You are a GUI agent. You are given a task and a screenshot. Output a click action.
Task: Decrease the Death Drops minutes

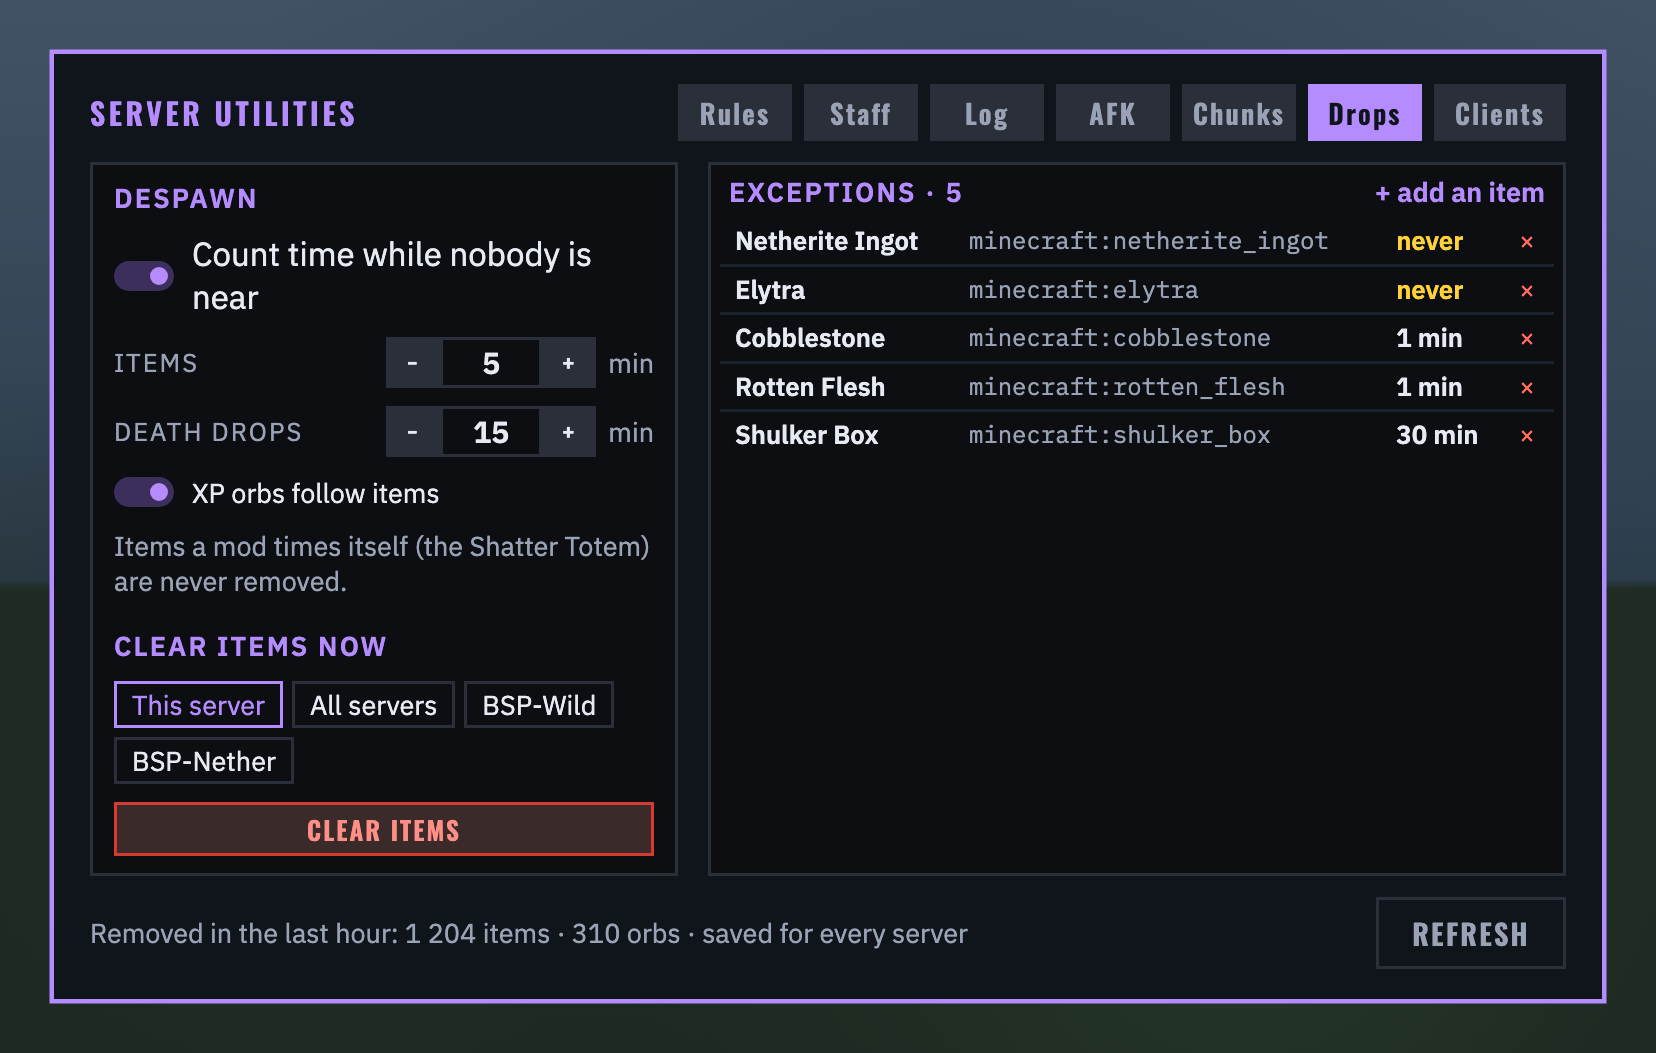coord(413,432)
